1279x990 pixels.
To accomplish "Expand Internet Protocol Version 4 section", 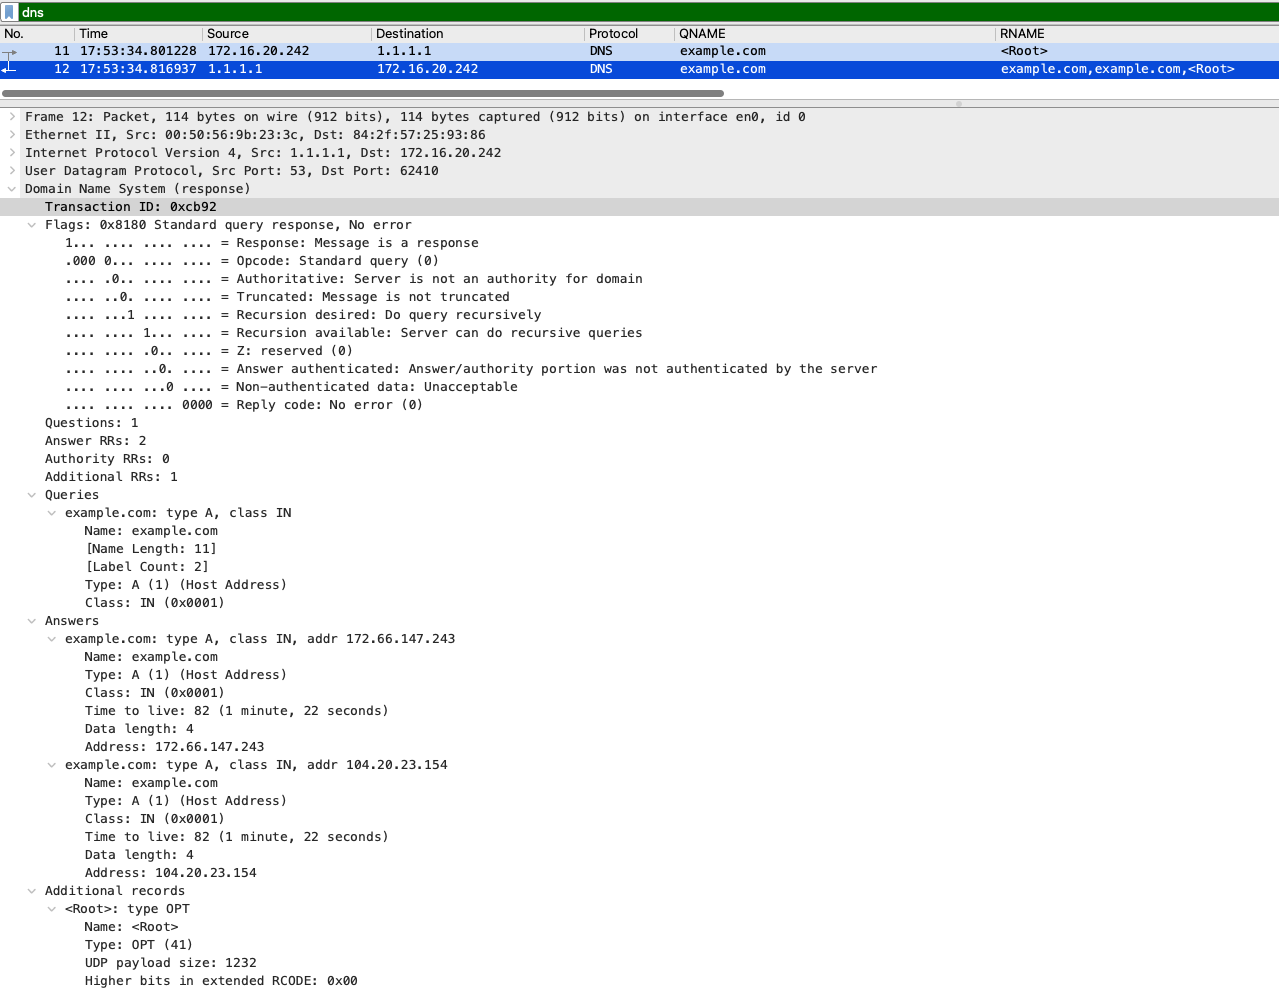I will (x=12, y=153).
